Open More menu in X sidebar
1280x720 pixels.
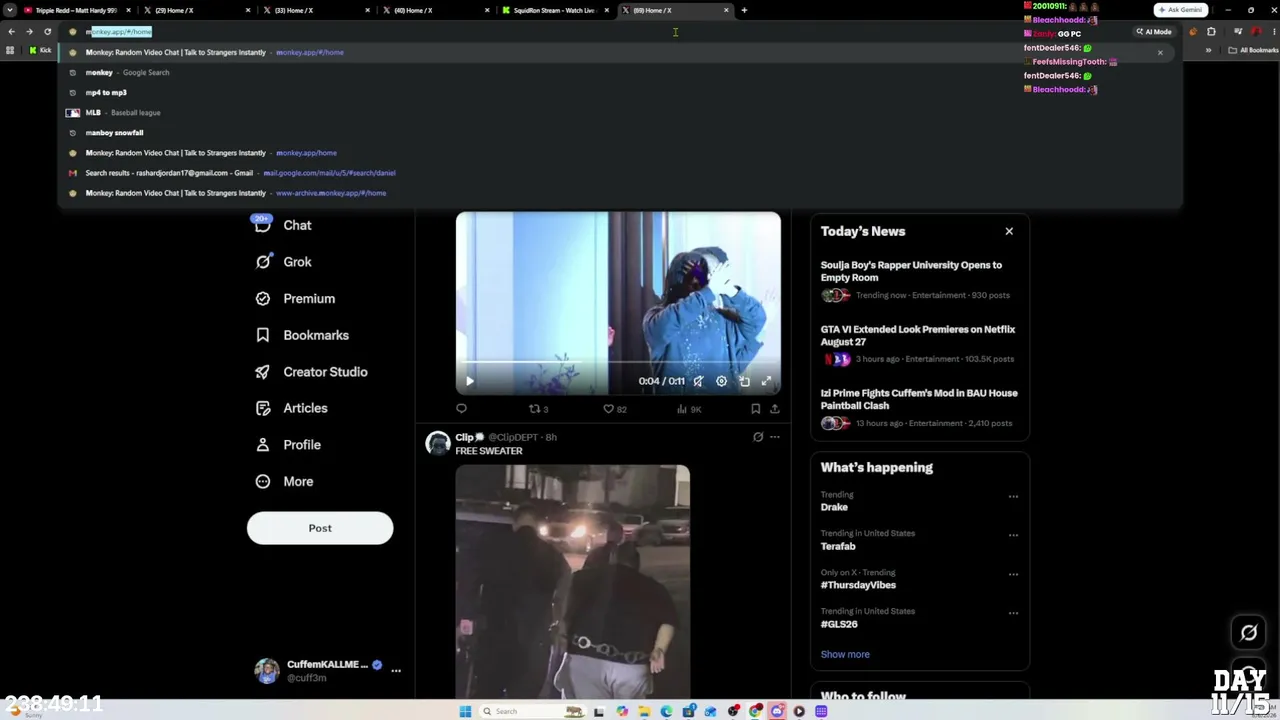coord(284,481)
